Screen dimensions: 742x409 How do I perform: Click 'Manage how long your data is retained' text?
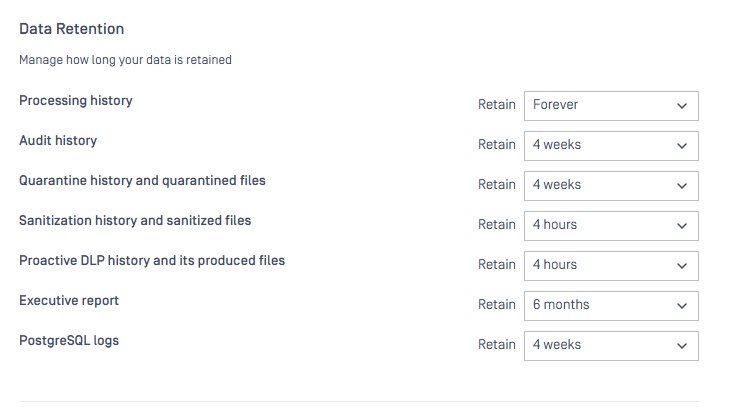point(125,60)
